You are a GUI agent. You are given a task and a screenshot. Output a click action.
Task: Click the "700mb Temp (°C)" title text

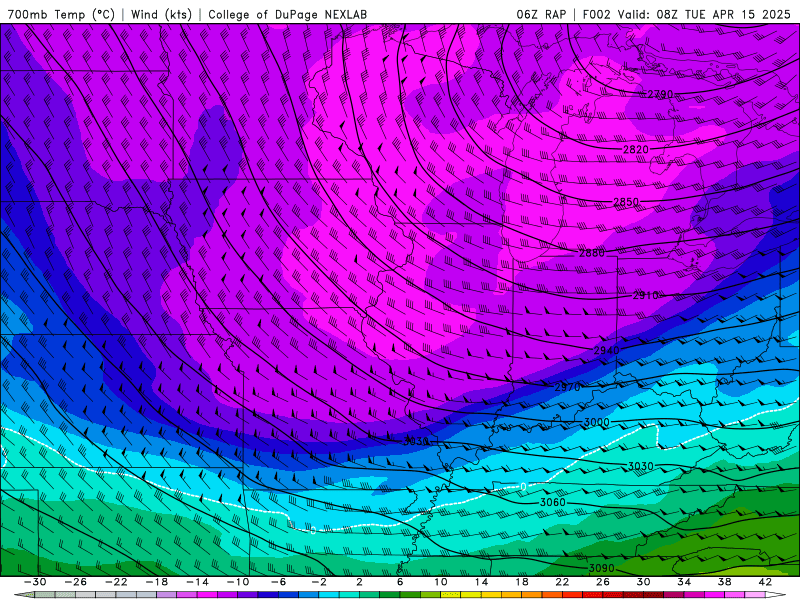coord(61,14)
